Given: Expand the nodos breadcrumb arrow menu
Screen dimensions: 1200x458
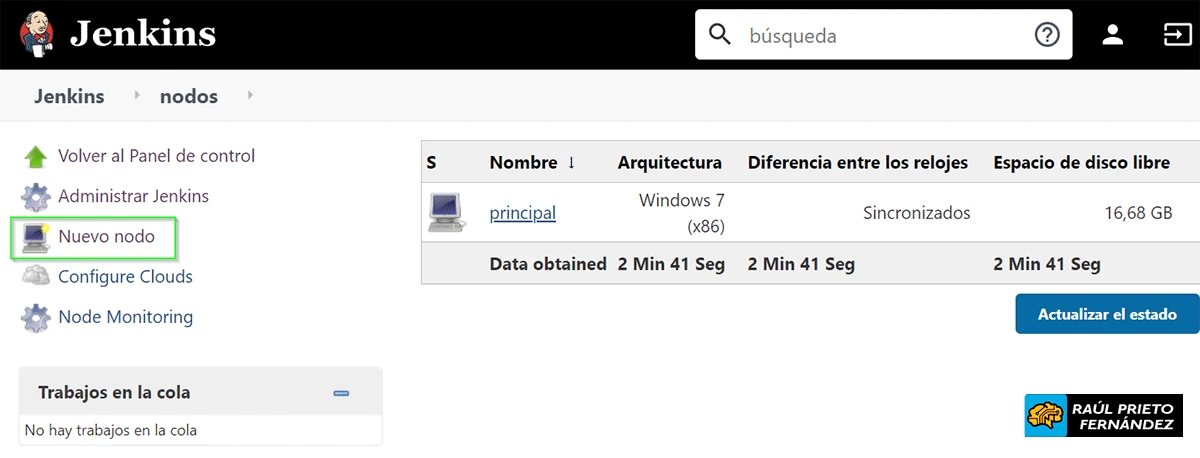Looking at the screenshot, I should coord(250,96).
